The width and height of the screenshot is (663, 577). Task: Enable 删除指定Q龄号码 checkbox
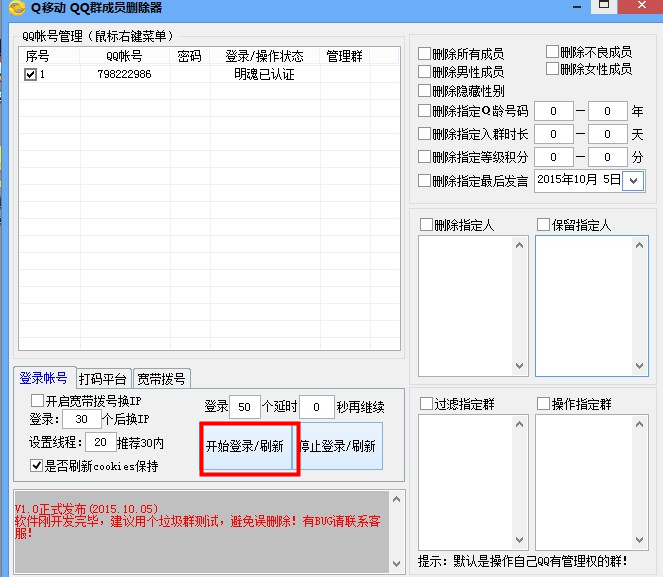(x=424, y=111)
